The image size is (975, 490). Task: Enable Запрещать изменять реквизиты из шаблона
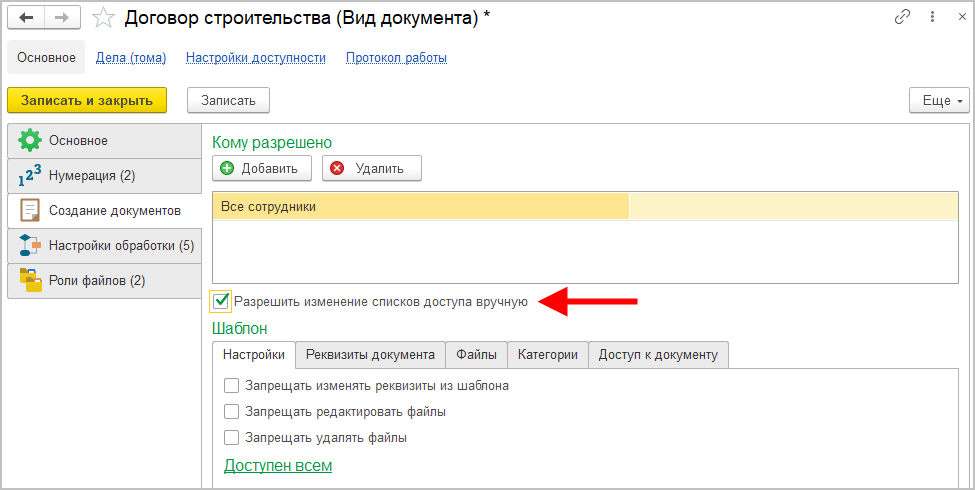point(232,385)
